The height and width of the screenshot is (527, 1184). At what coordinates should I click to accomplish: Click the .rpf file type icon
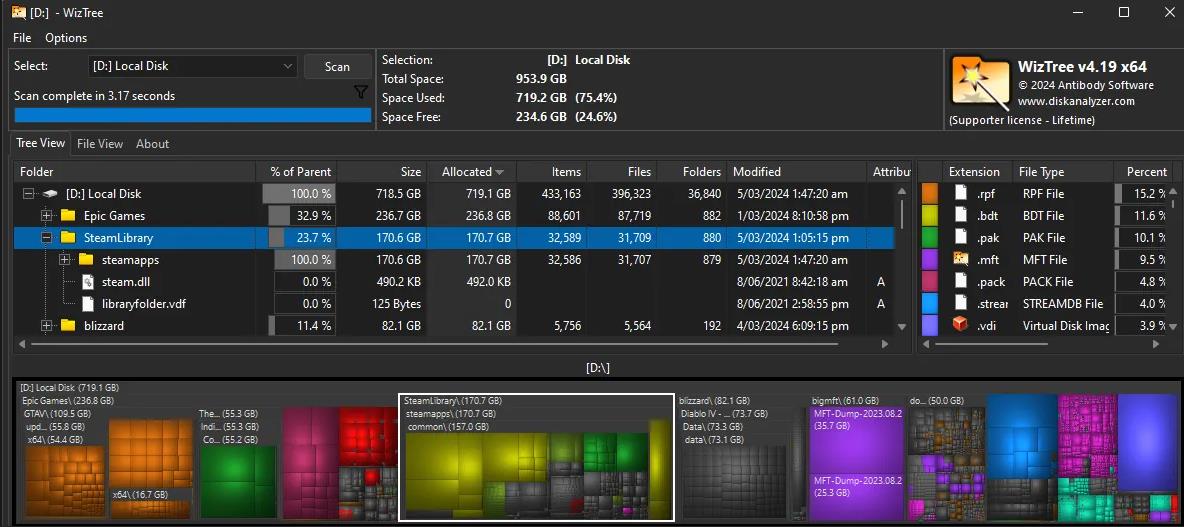coord(960,193)
